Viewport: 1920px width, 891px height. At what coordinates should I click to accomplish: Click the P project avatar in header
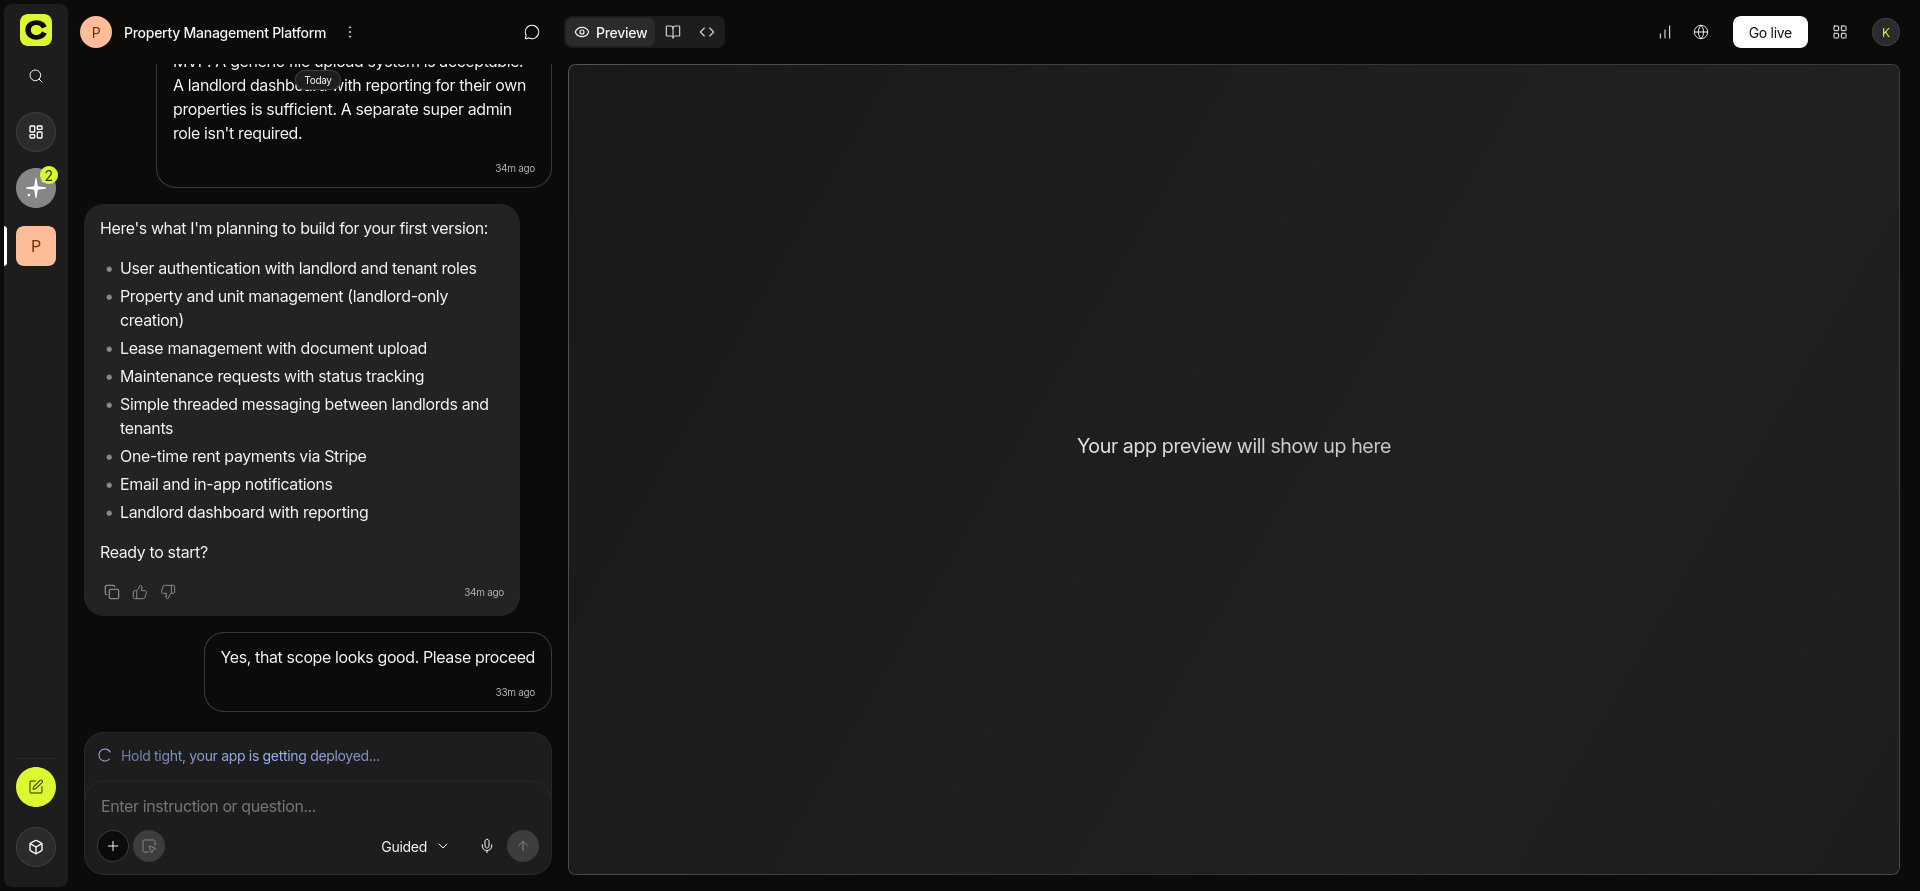pos(96,32)
